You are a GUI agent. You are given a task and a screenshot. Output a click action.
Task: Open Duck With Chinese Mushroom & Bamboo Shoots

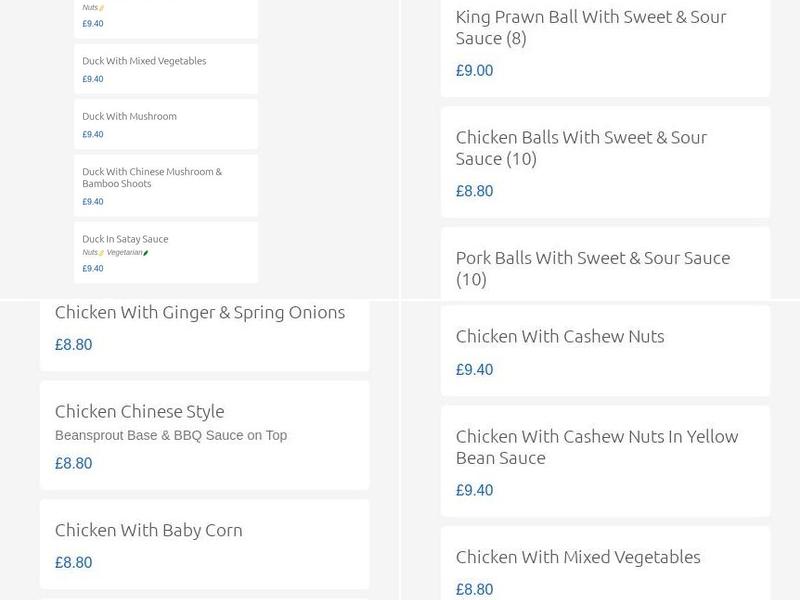point(165,185)
